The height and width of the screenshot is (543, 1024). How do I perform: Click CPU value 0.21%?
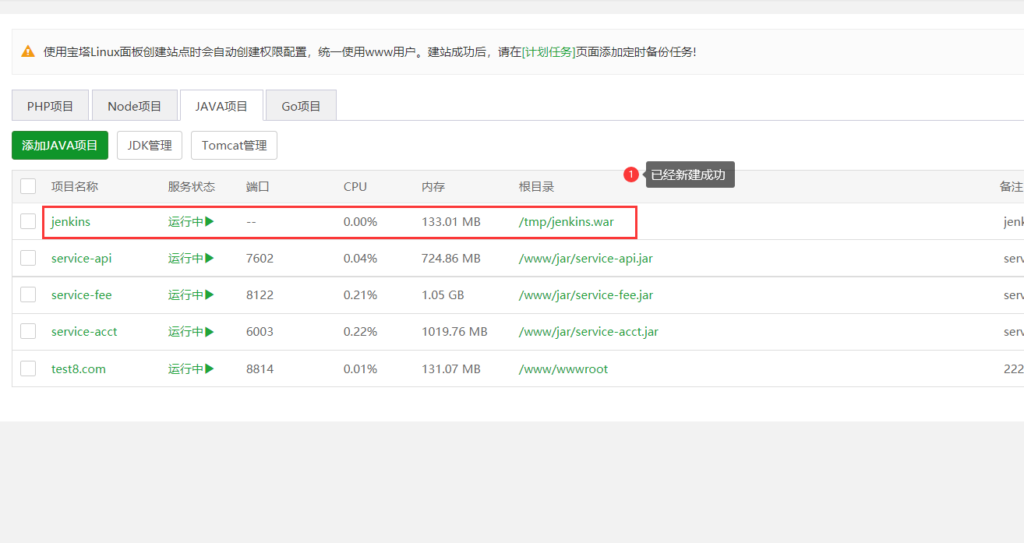(360, 295)
